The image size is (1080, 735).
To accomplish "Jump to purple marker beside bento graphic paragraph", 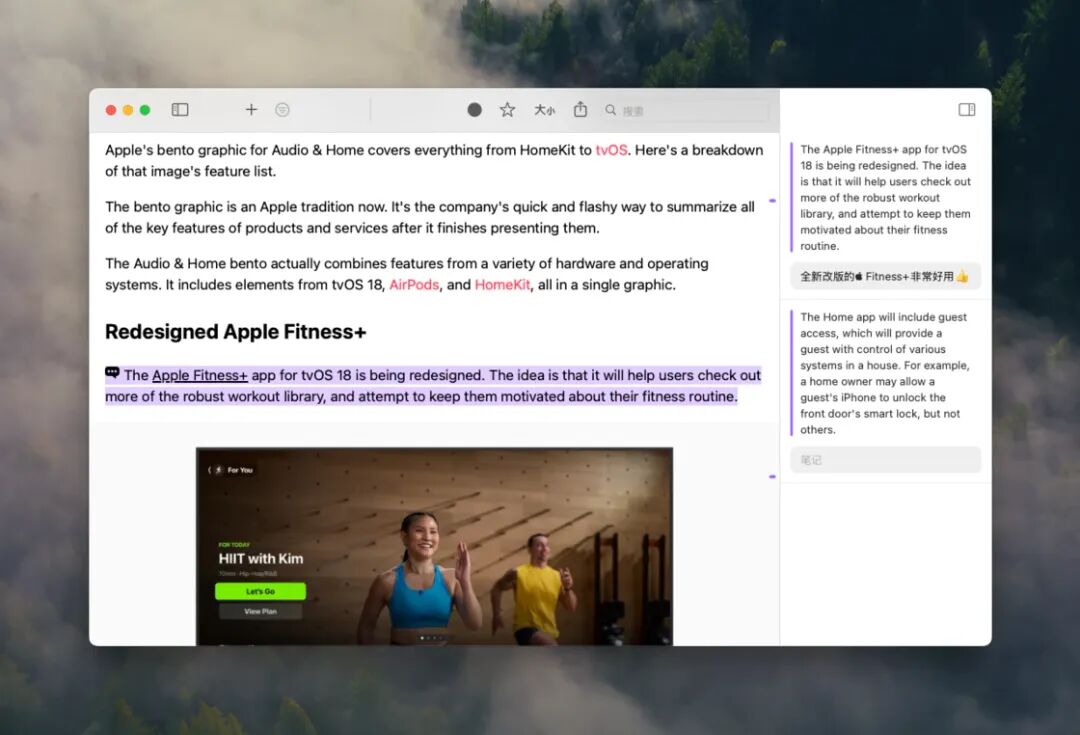I will [x=772, y=200].
